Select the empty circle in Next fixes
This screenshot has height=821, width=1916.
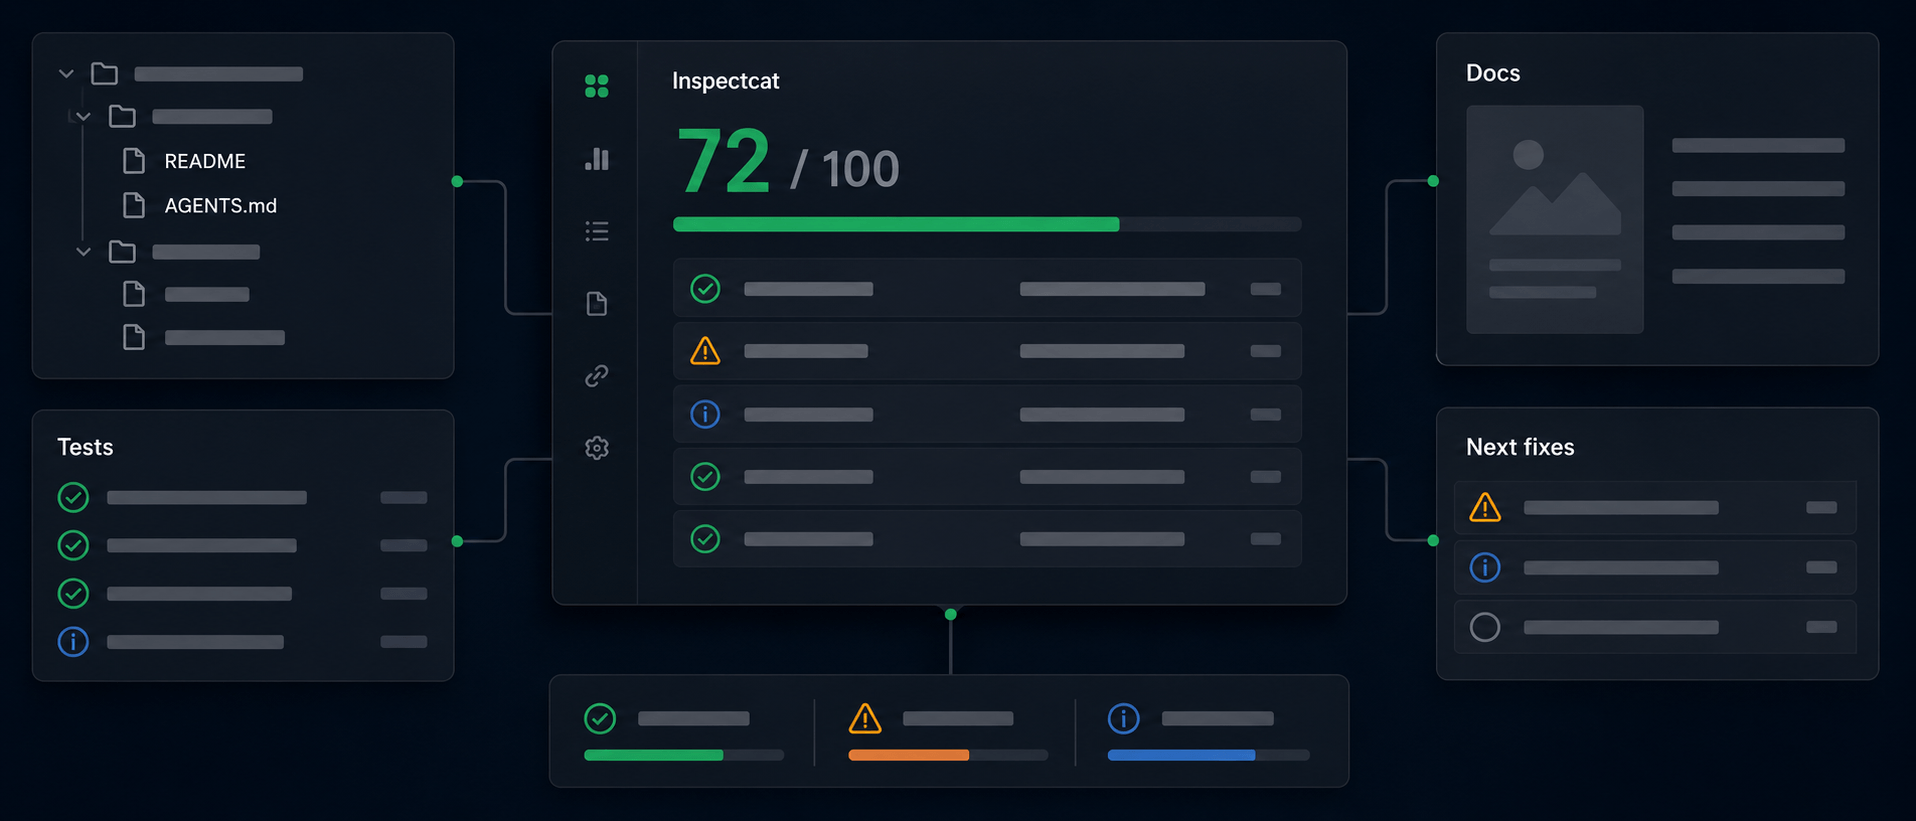1485,627
